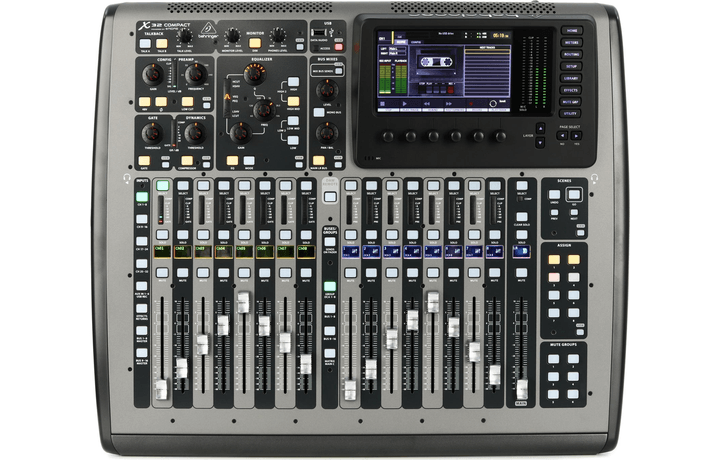Click the Talk A button

coord(145,44)
